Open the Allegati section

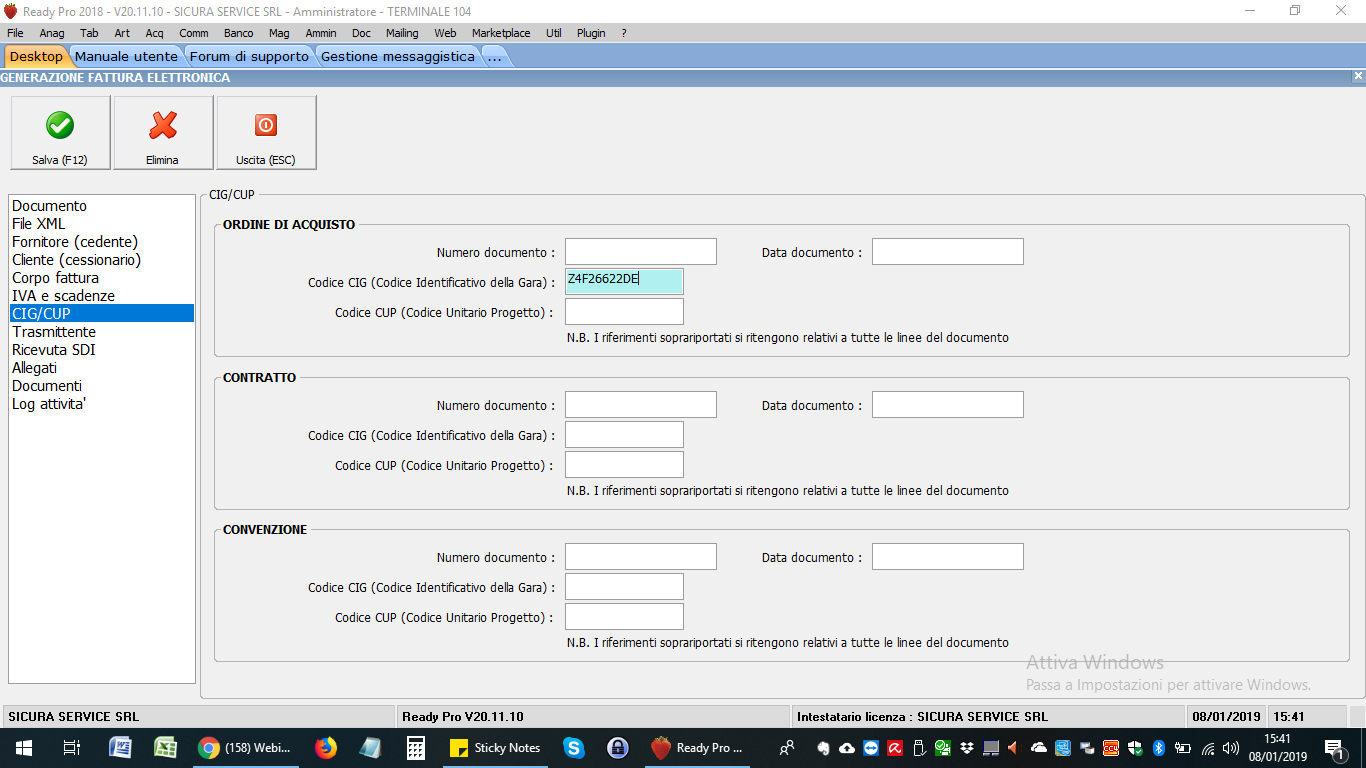[x=101, y=368]
